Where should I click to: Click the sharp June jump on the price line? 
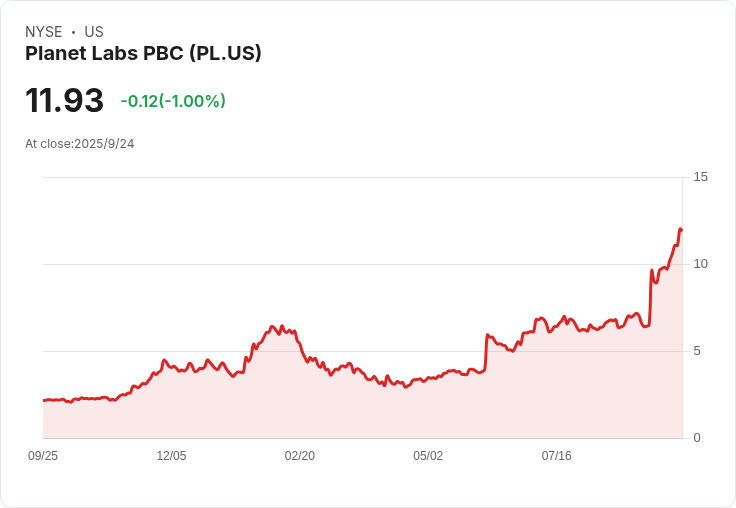click(486, 336)
